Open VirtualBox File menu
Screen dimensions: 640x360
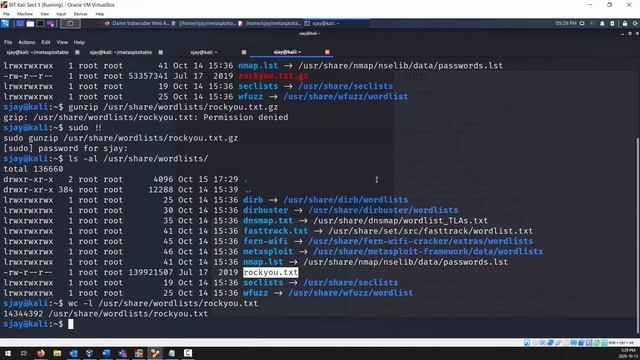[6, 14]
